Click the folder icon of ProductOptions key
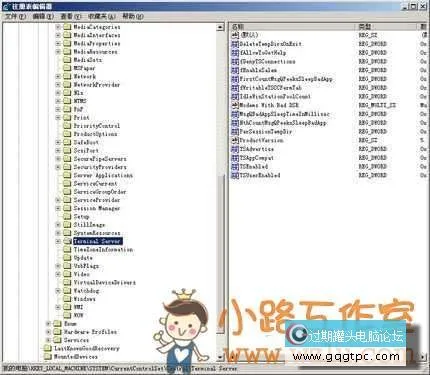 coord(68,134)
